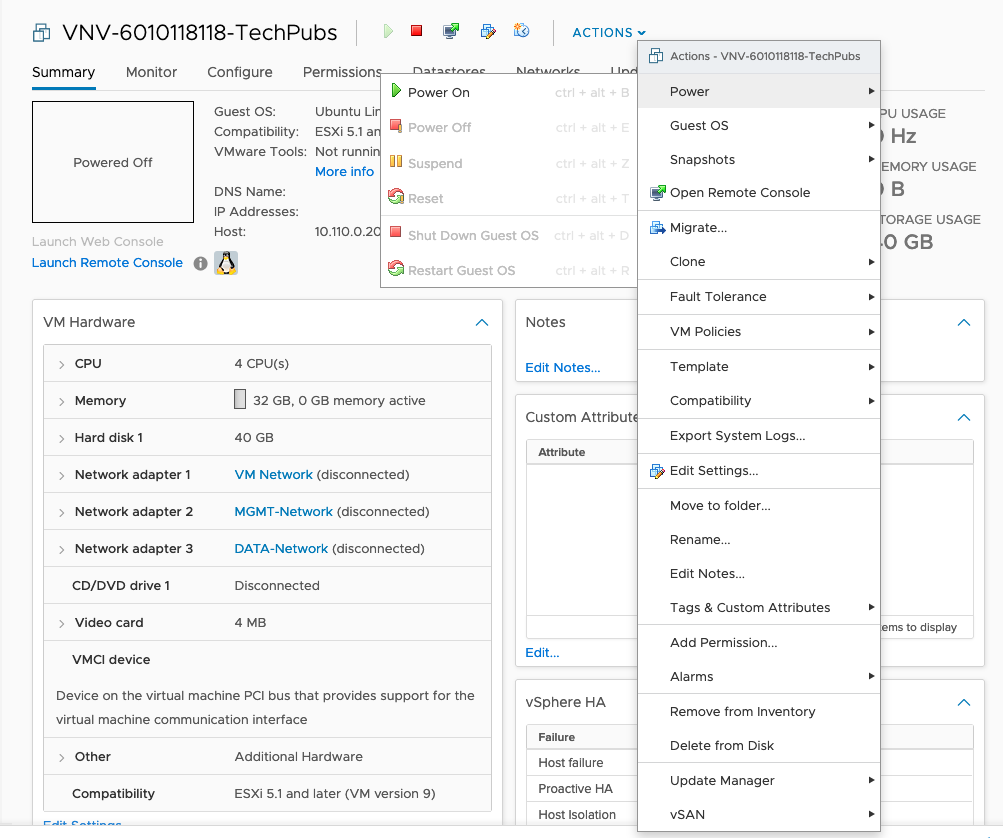Image resolution: width=1003 pixels, height=838 pixels.
Task: Click the Open Remote Console menu icon
Action: pyautogui.click(x=658, y=193)
